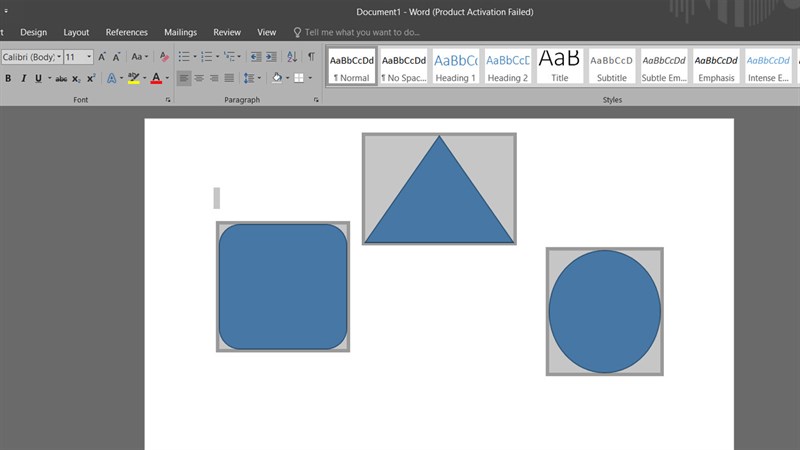
Task: Toggle strikethrough text formatting
Action: [x=61, y=78]
